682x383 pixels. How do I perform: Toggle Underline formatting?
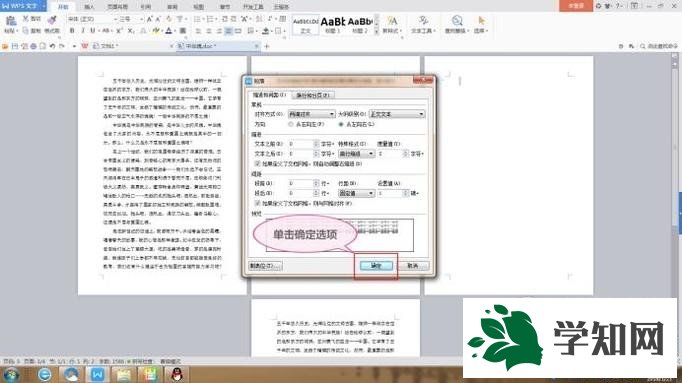point(92,30)
